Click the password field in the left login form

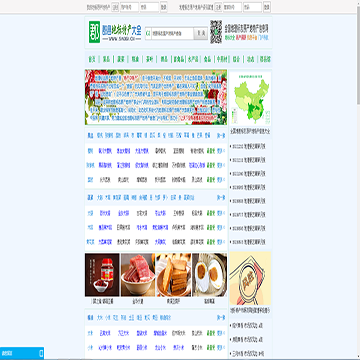(x=149, y=7)
